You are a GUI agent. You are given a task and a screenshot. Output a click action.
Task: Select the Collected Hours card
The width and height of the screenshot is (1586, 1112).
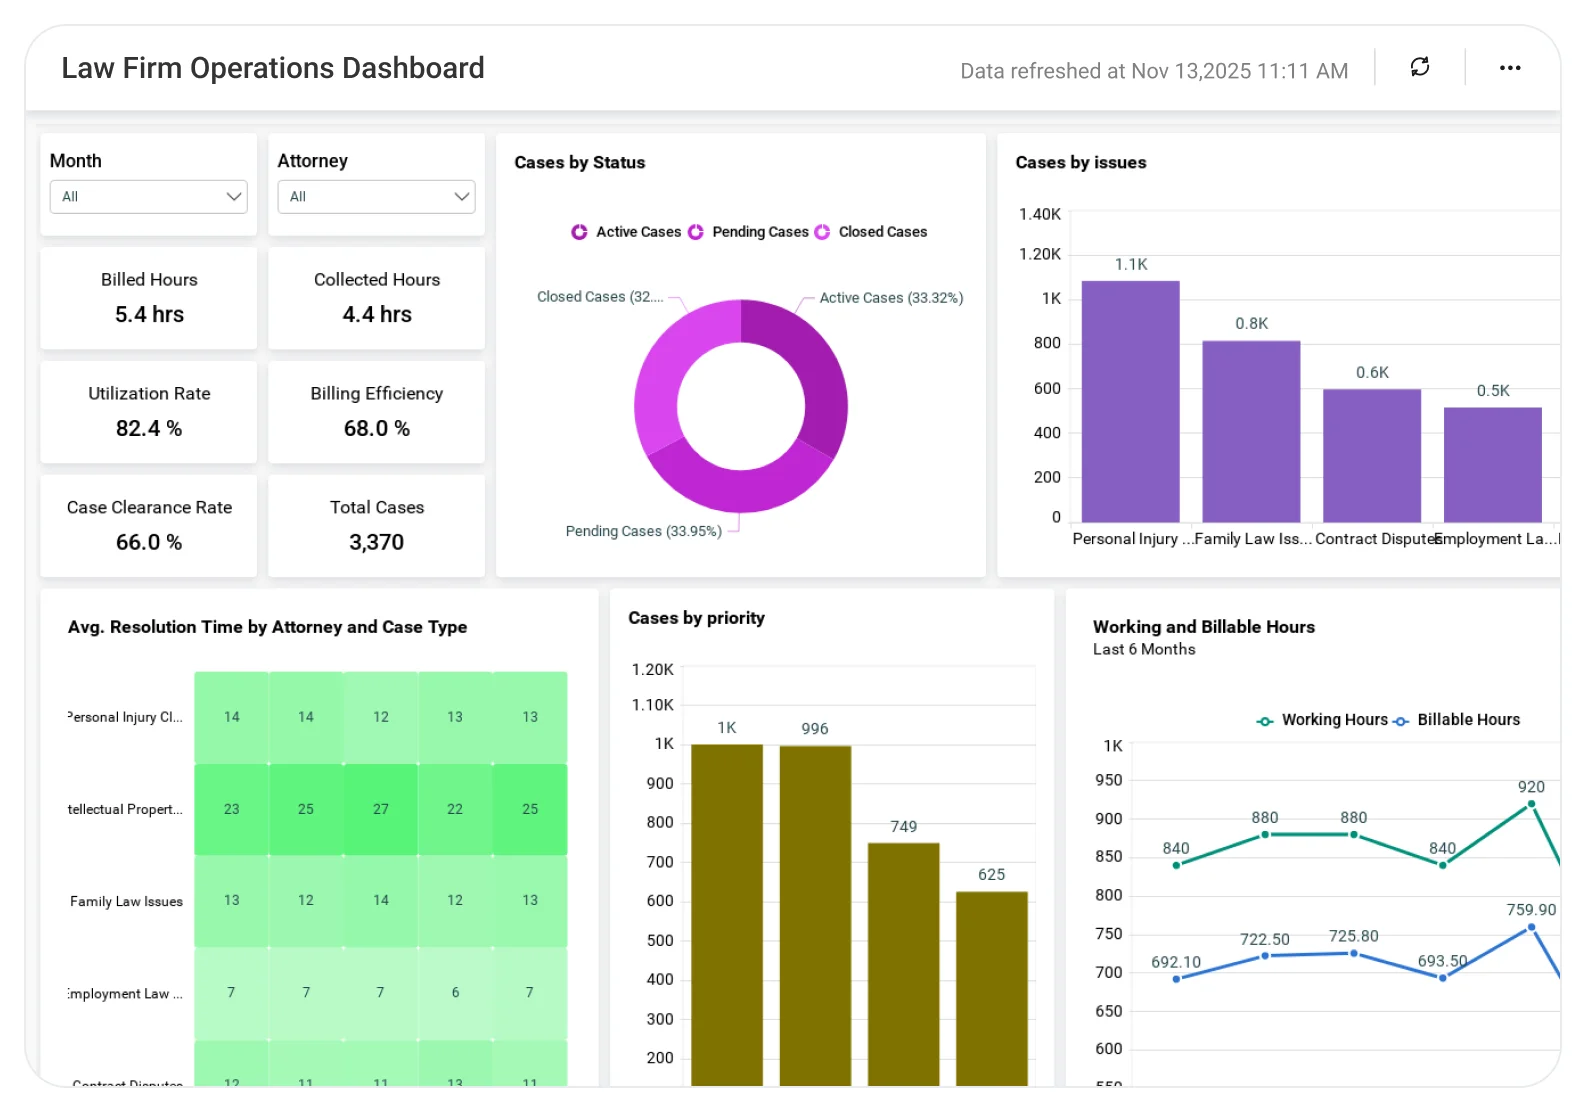coord(376,298)
